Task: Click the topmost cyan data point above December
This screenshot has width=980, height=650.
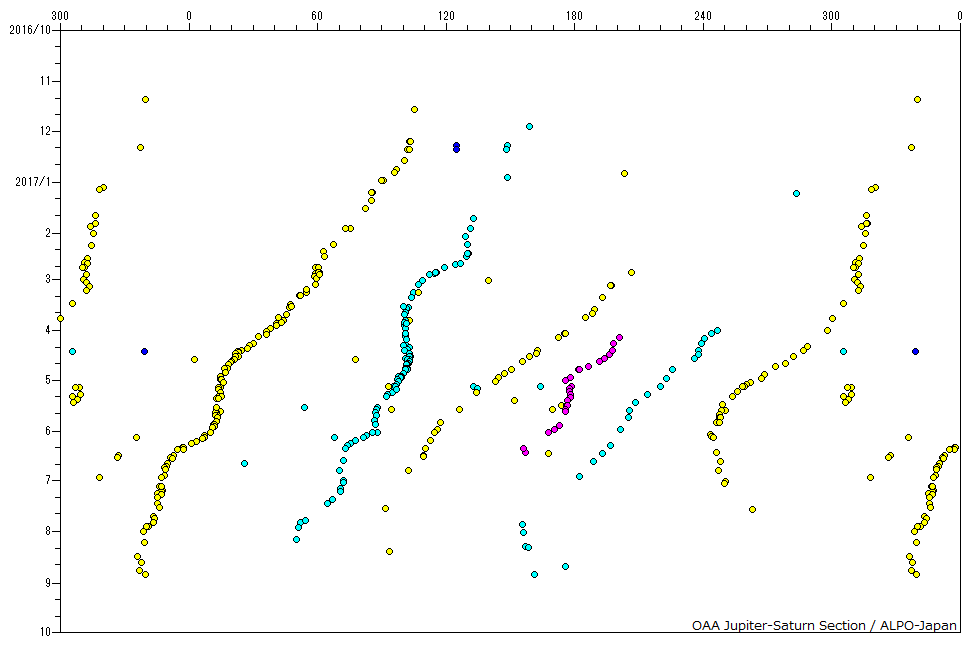Action: 529,127
